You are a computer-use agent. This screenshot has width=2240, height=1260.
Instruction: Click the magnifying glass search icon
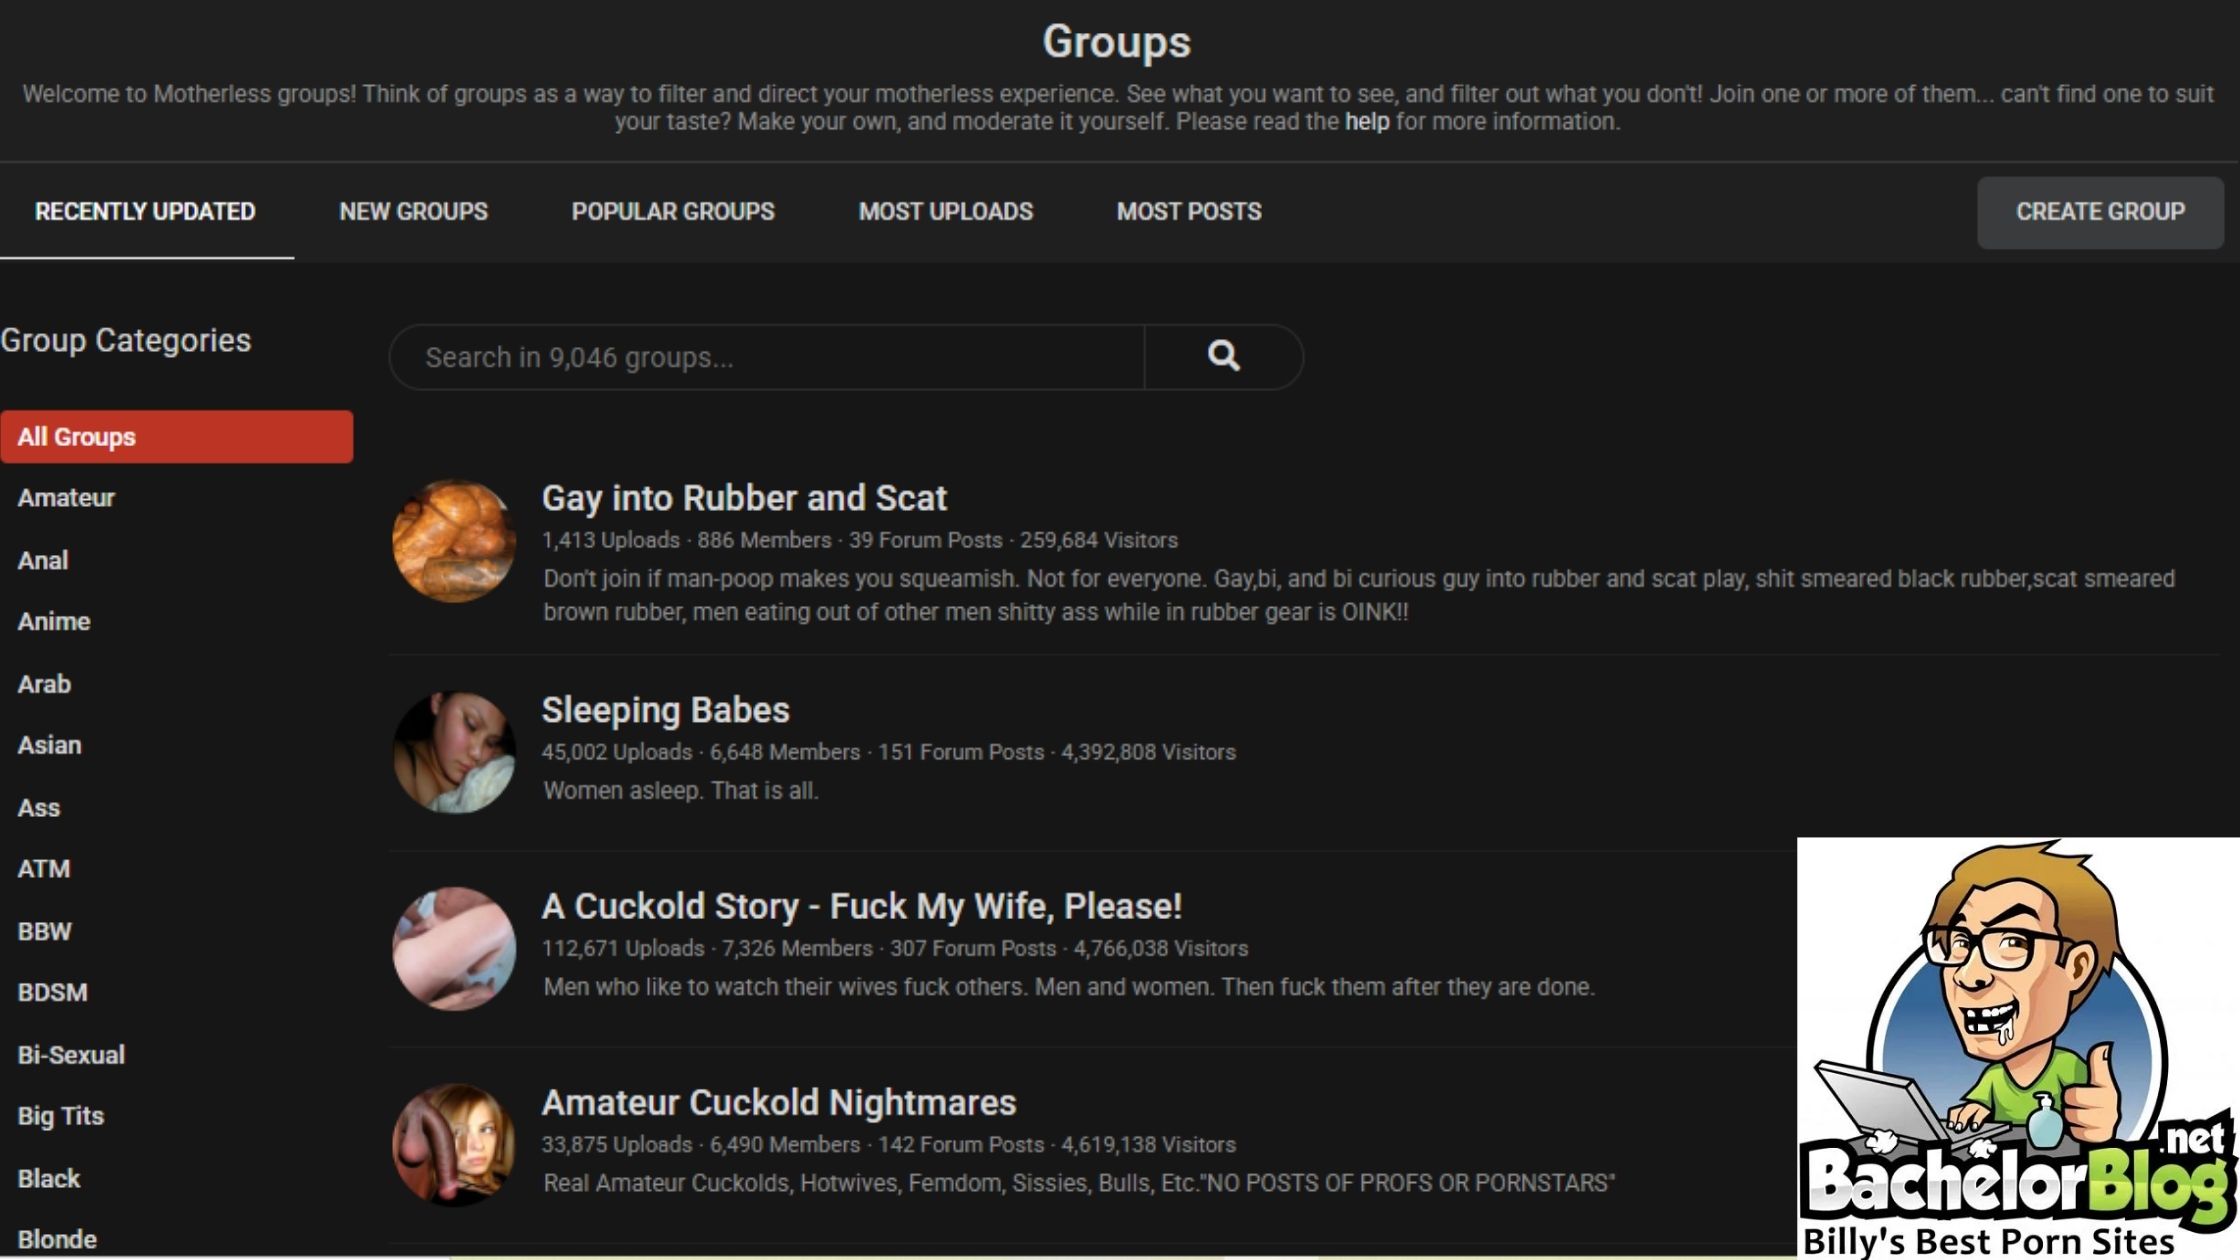pyautogui.click(x=1223, y=356)
